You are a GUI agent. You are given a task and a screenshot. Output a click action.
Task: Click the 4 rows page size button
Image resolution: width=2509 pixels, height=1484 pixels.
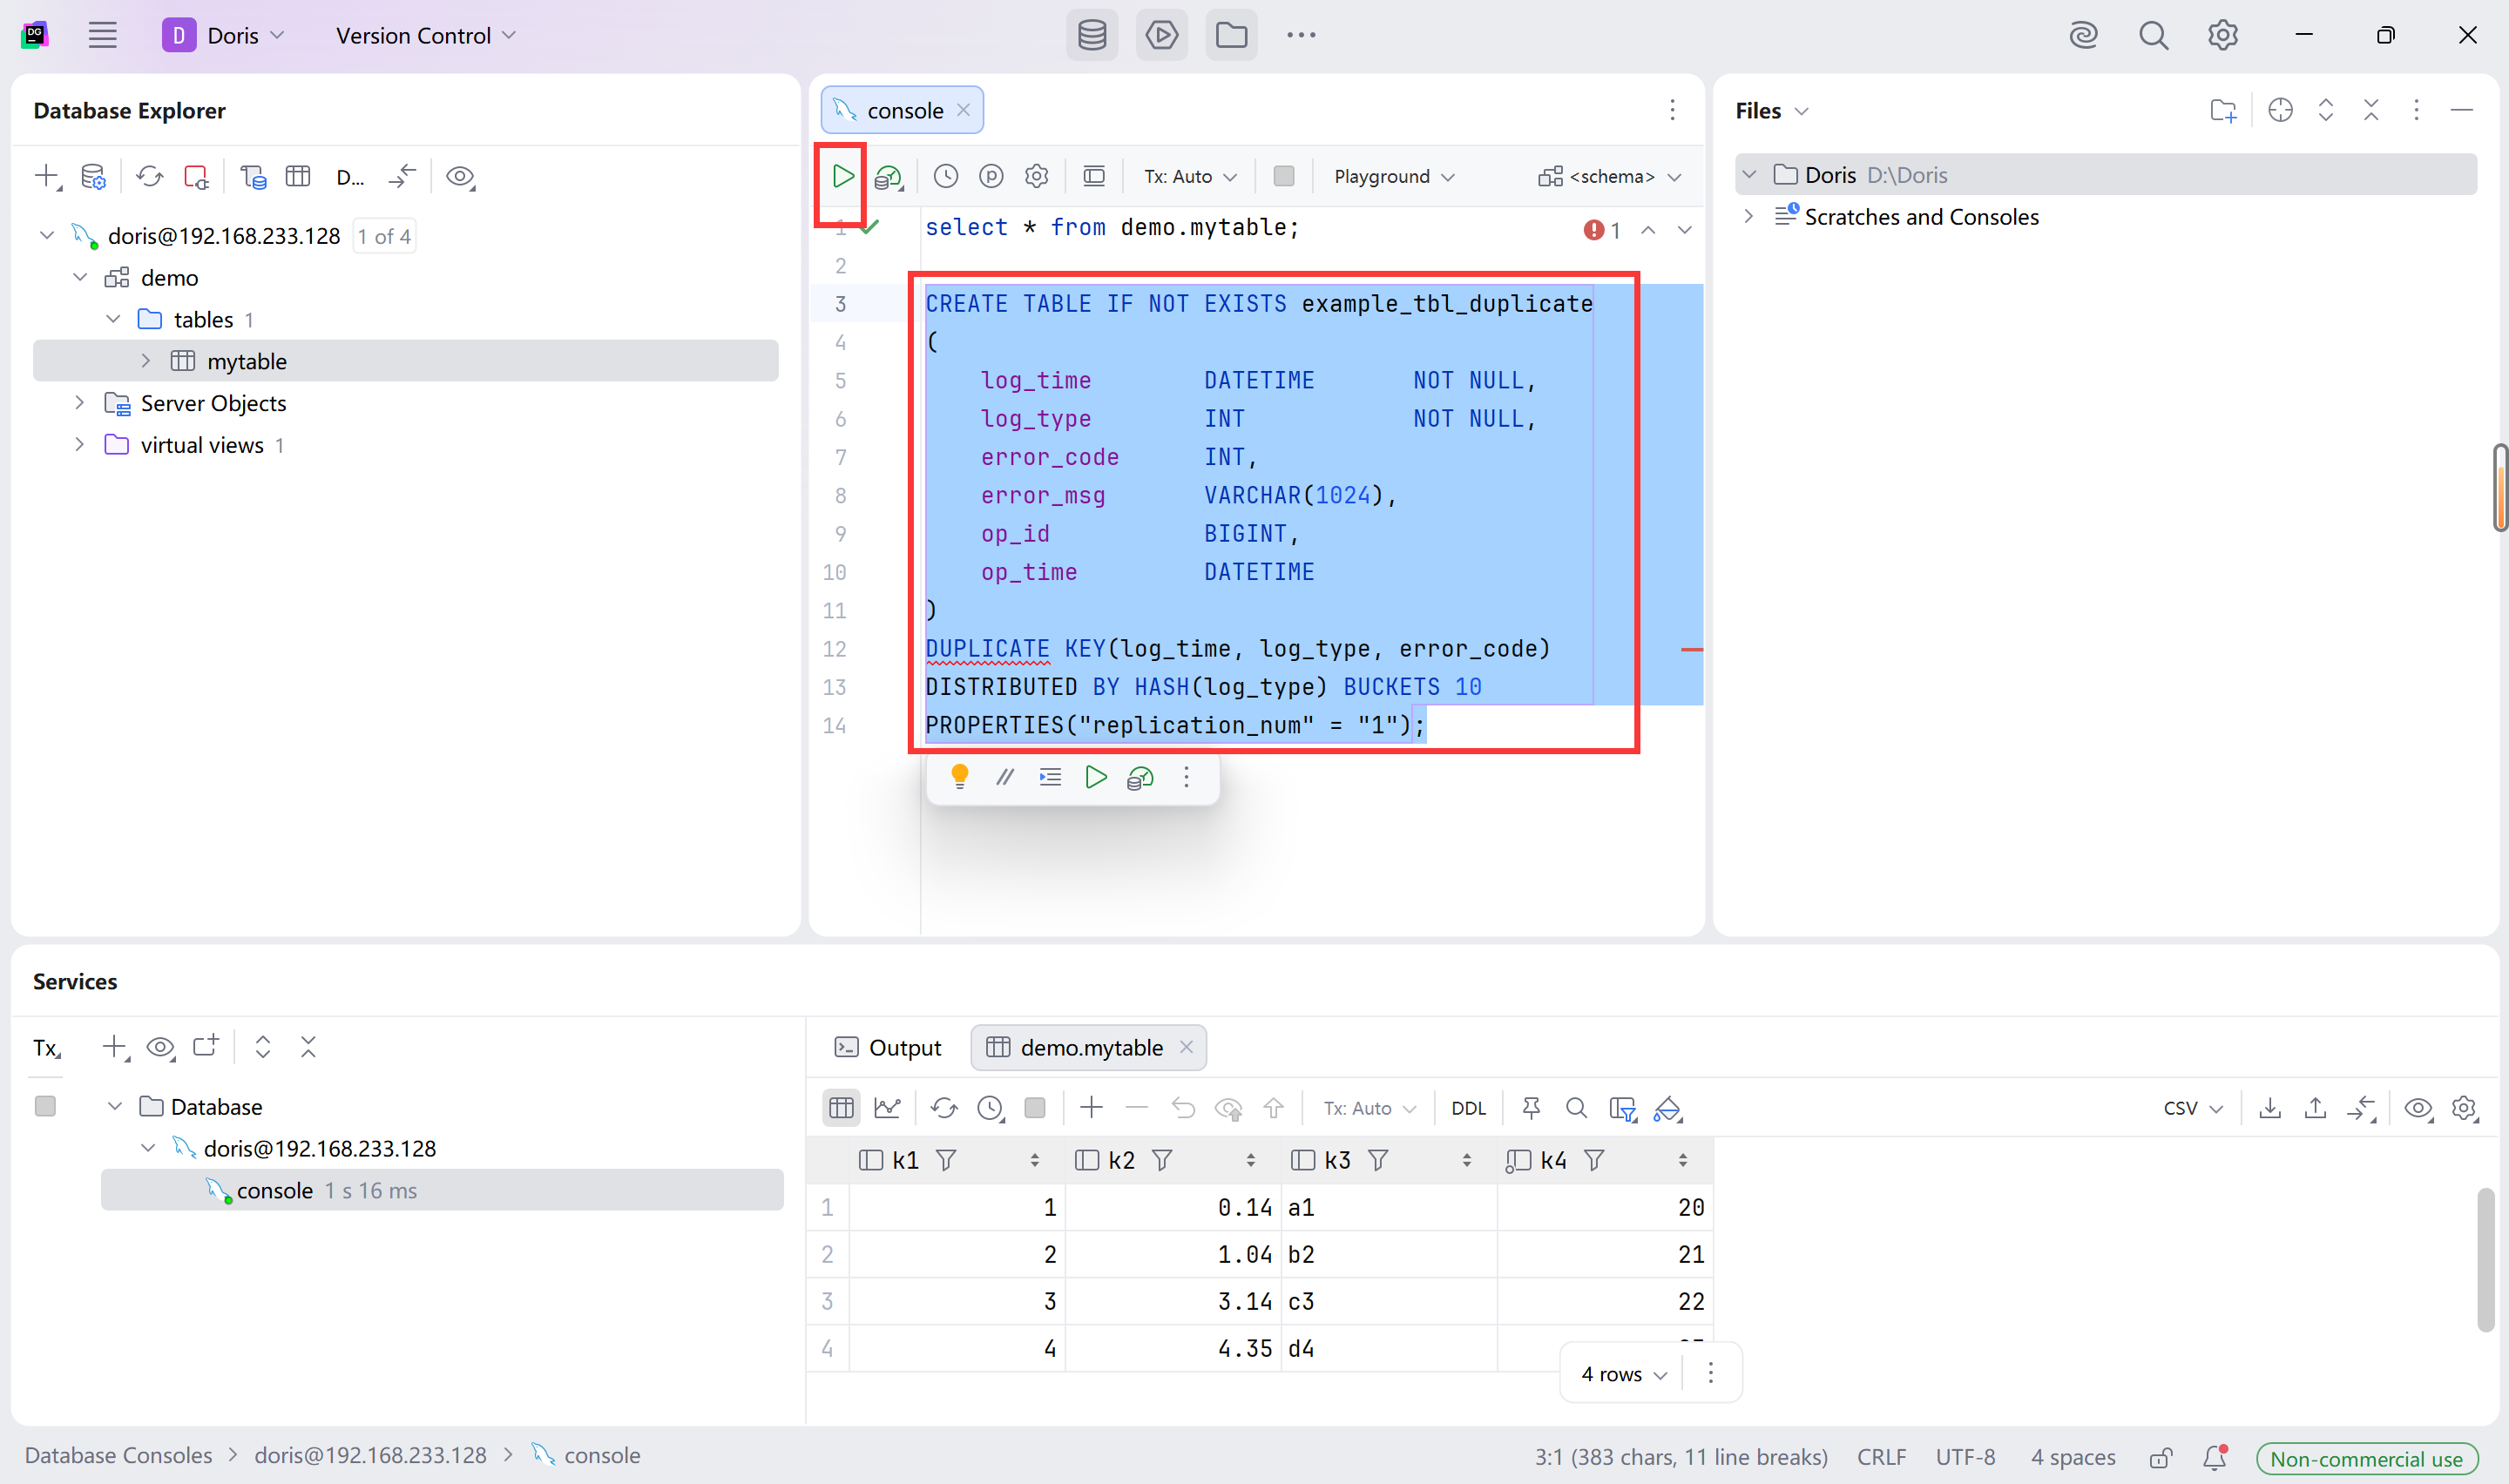point(1623,1373)
